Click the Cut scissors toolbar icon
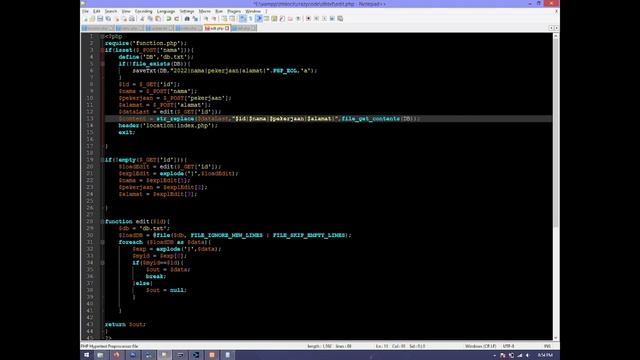640x360 pixels. (x=142, y=19)
